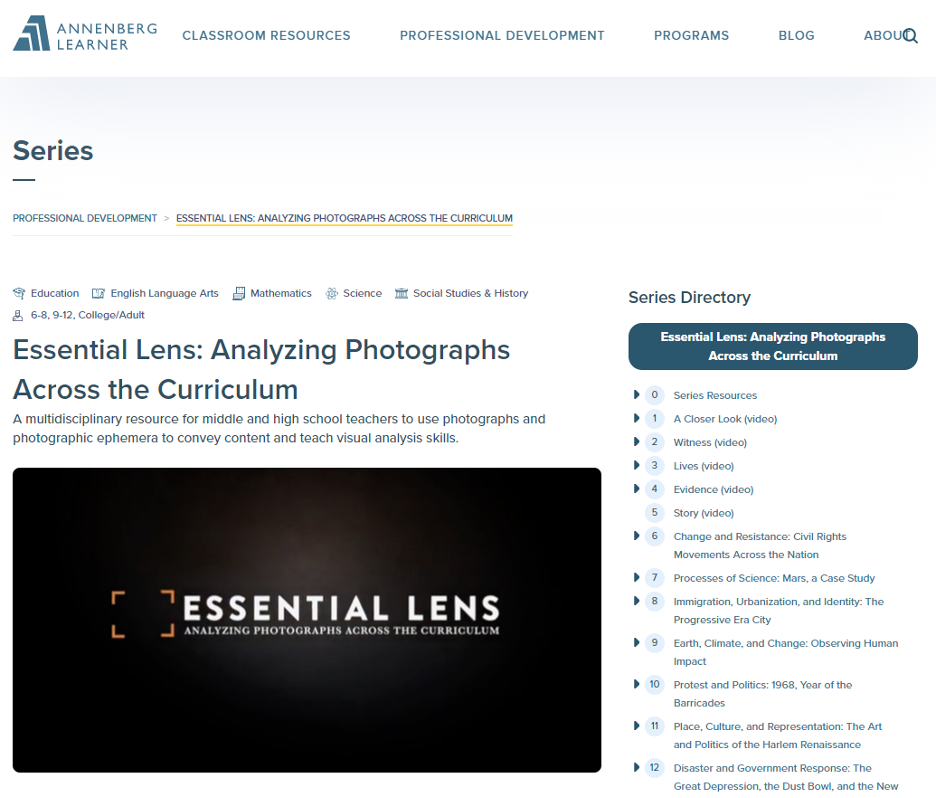This screenshot has height=798, width=936.
Task: Click the Essential Lens video banner
Action: pos(307,620)
